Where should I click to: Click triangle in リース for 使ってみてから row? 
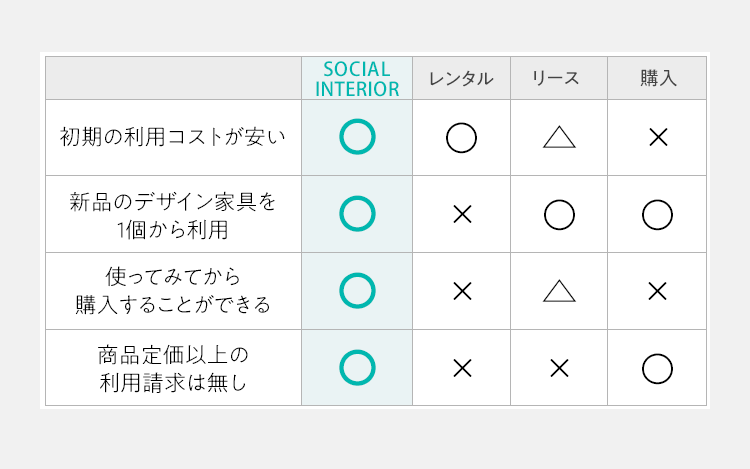pyautogui.click(x=559, y=291)
